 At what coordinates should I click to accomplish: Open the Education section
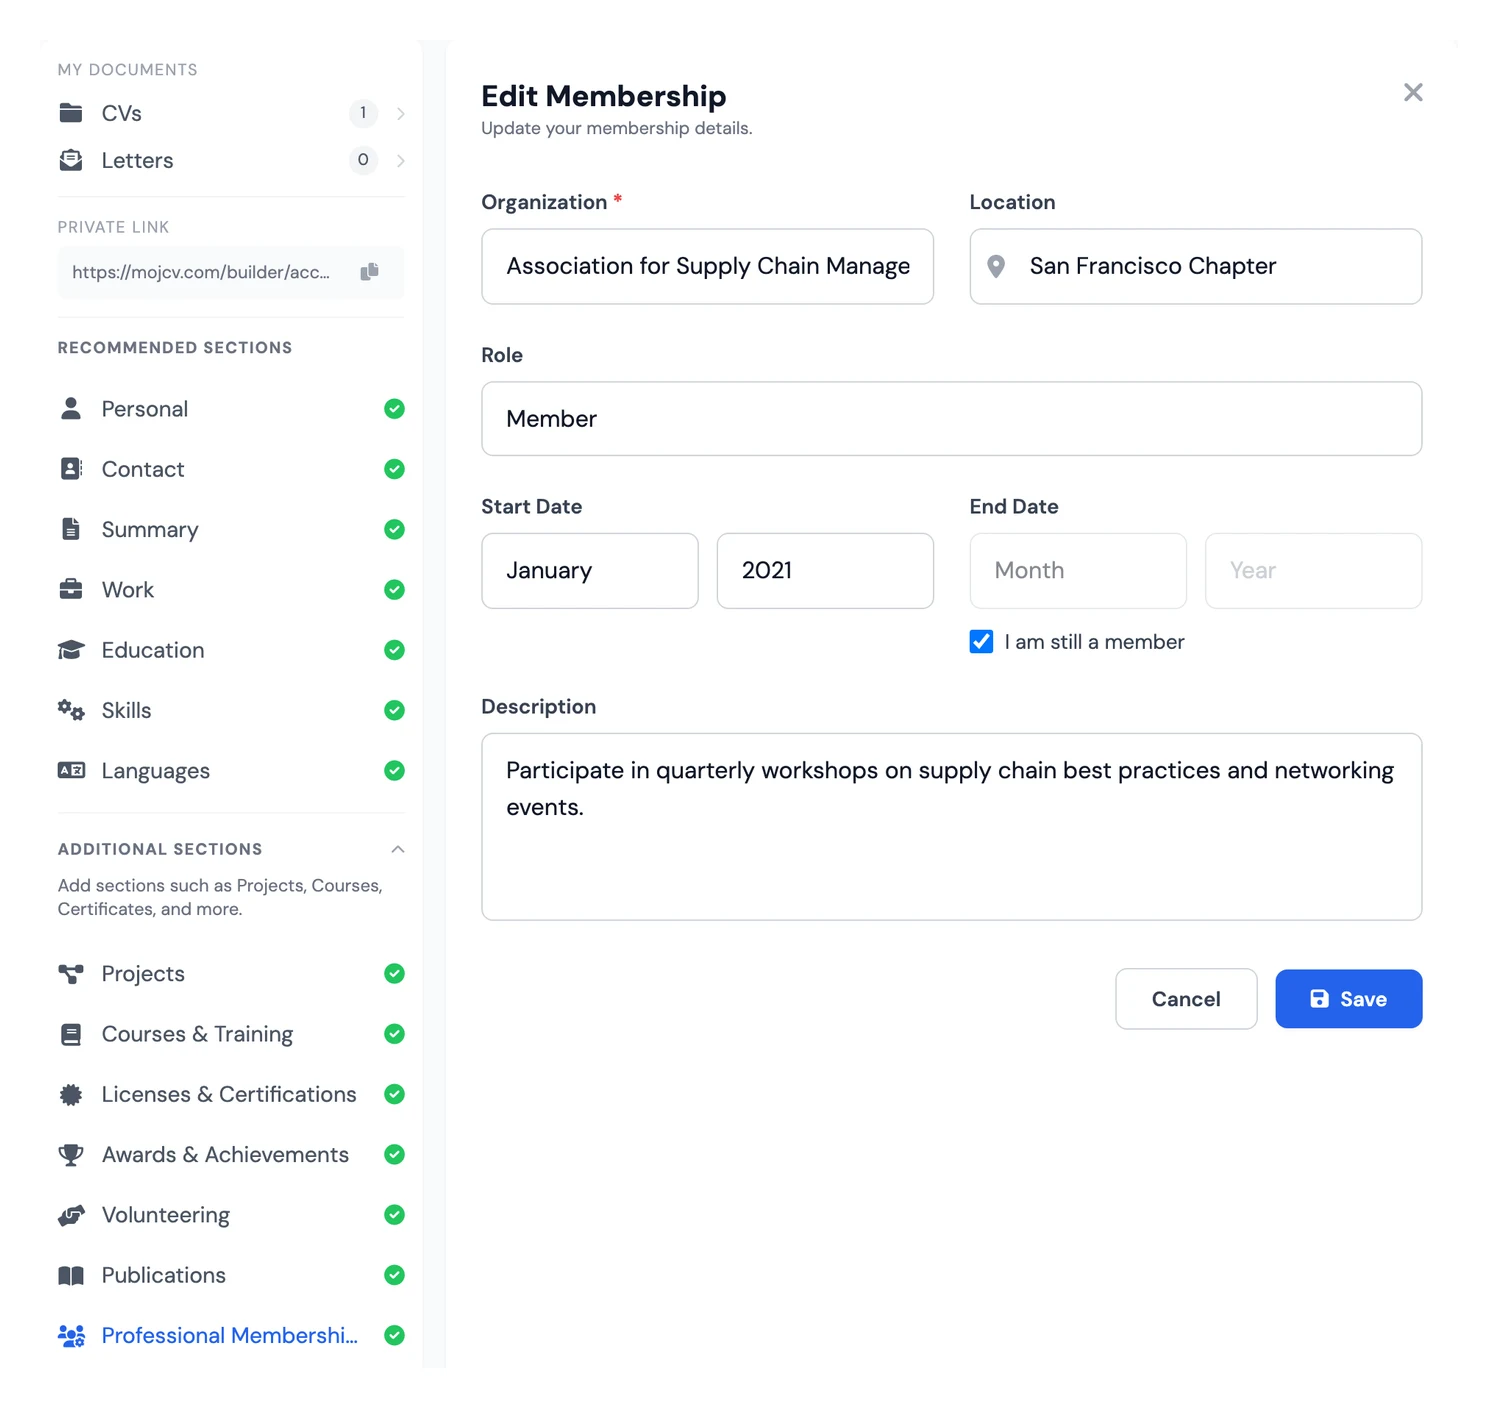(231, 650)
